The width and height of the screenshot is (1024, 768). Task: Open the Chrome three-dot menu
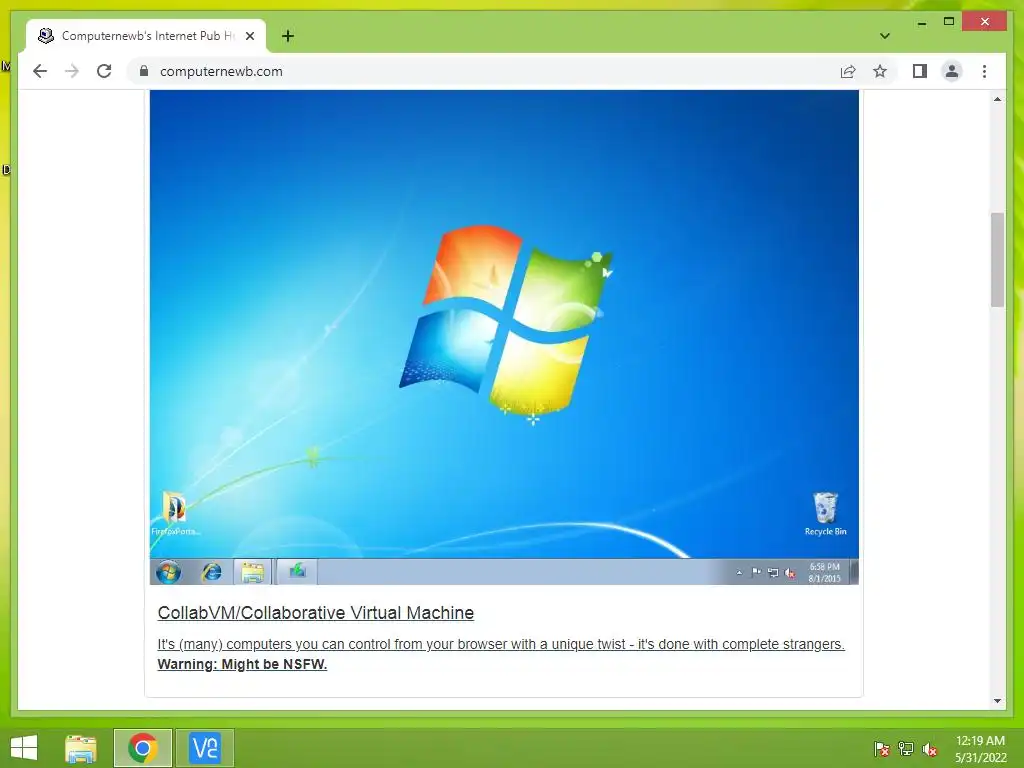[984, 71]
